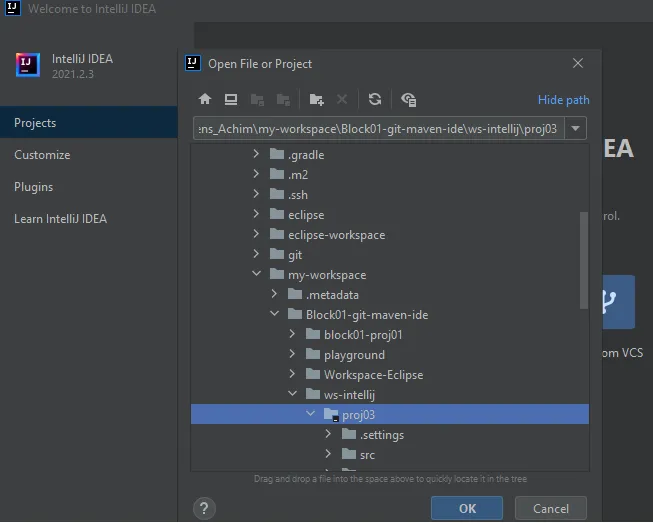Select the git tree row
The width and height of the screenshot is (653, 523).
point(390,254)
